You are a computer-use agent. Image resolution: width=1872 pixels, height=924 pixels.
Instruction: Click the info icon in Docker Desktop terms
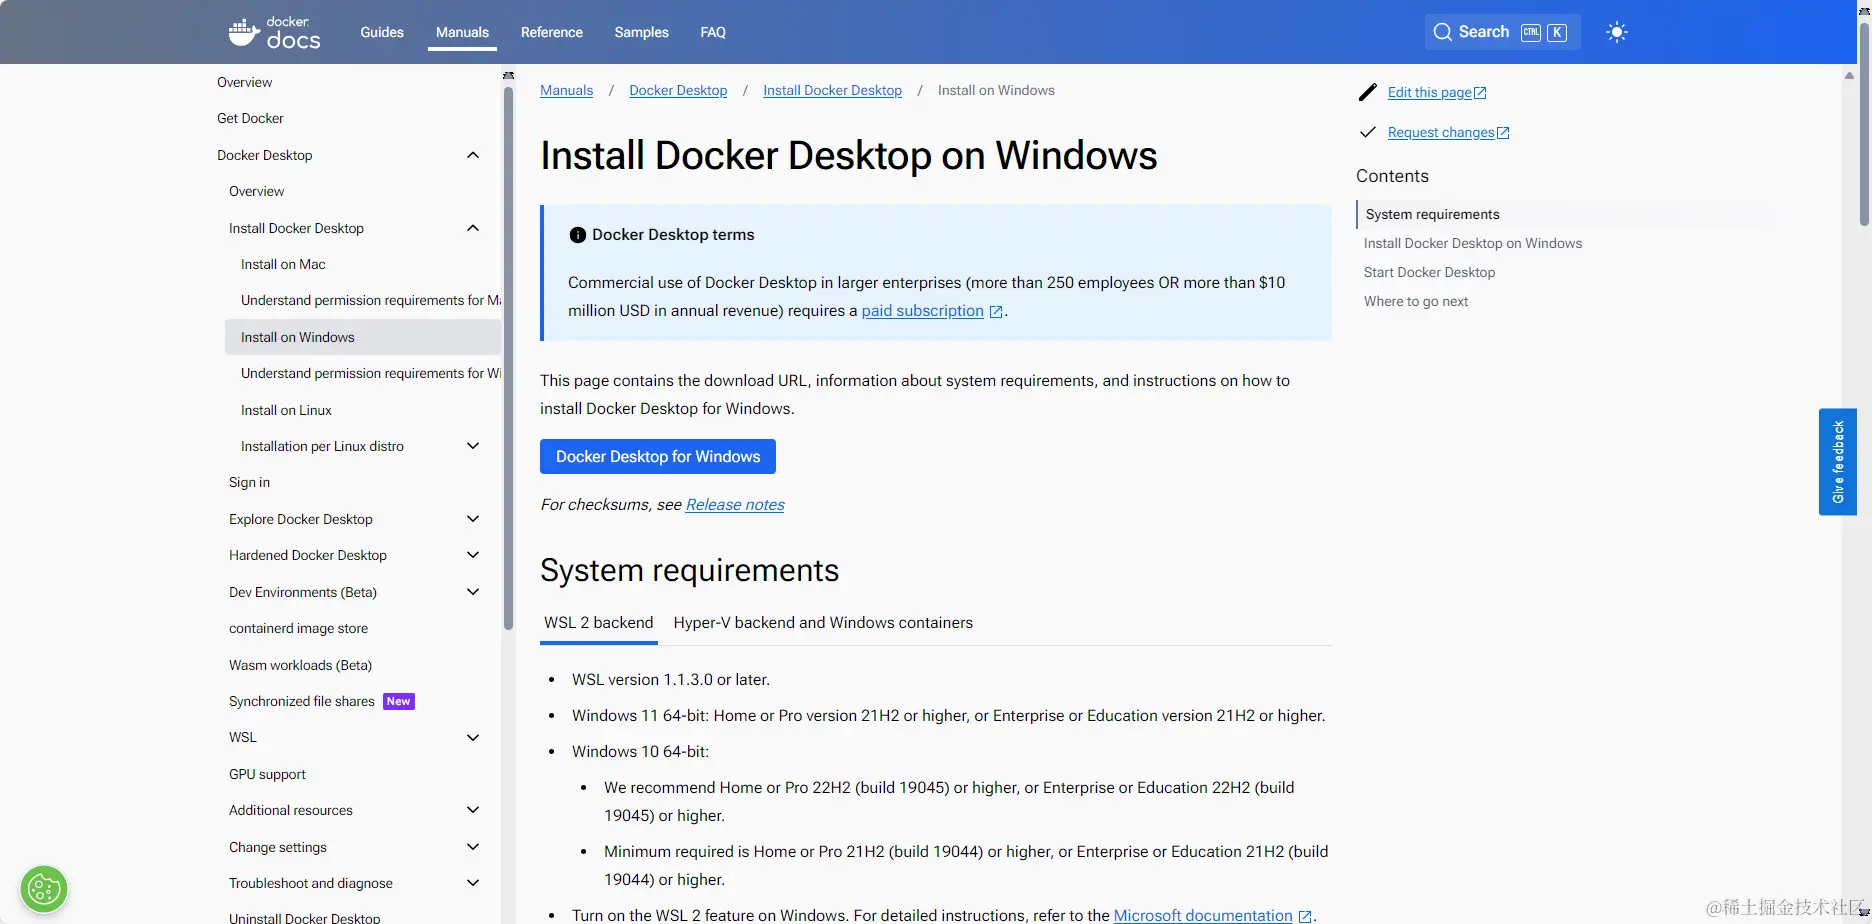[x=577, y=235]
